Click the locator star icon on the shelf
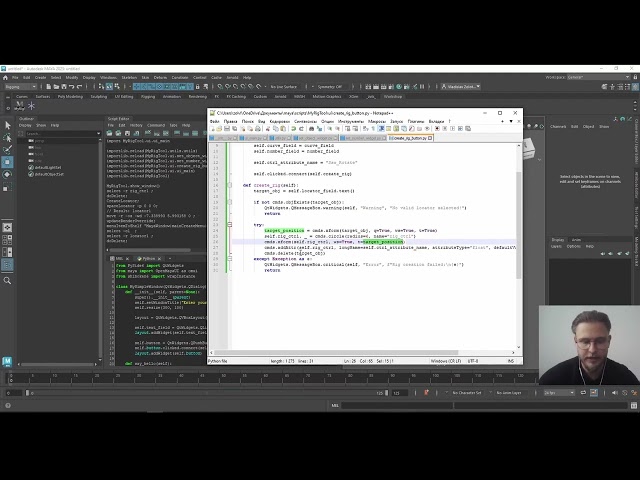This screenshot has width=640, height=480. coord(31,107)
